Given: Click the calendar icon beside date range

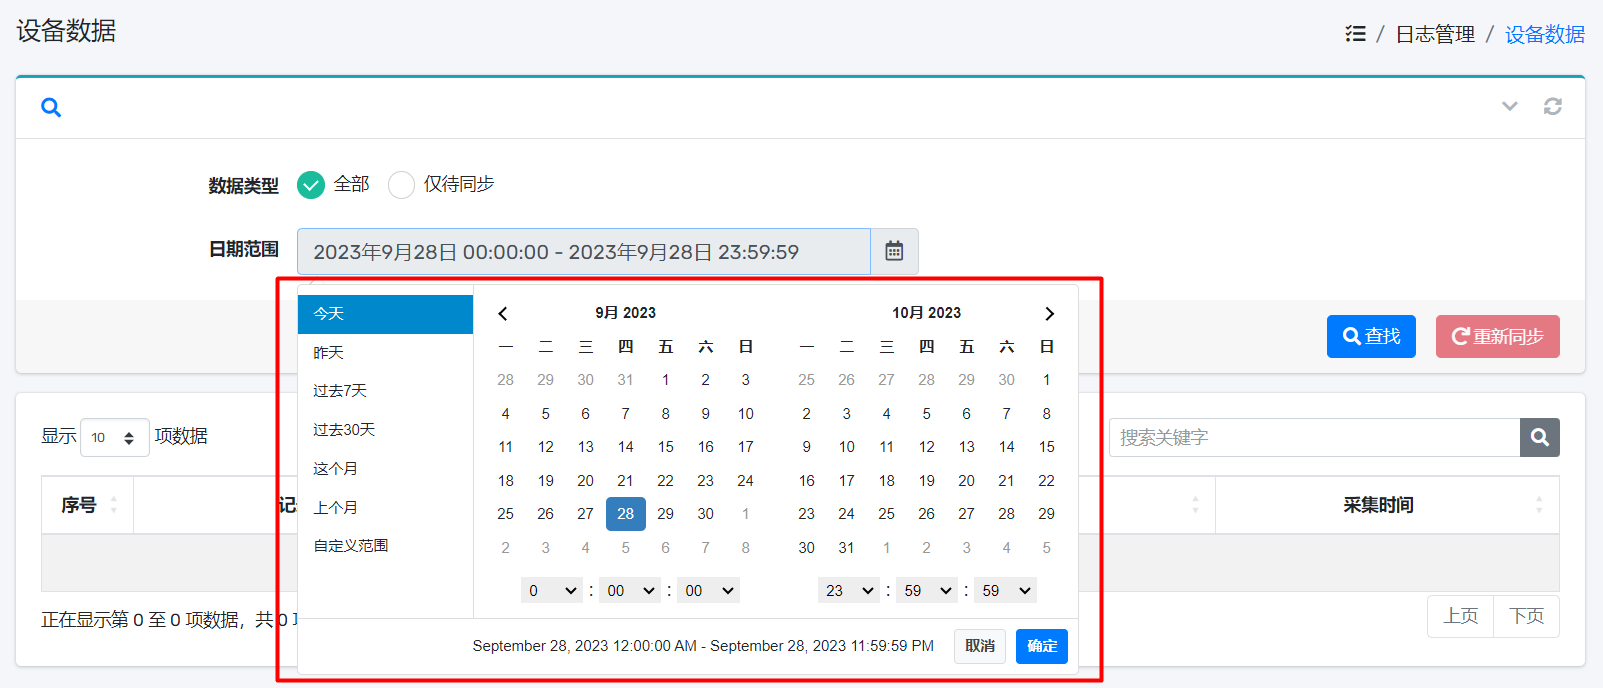Looking at the screenshot, I should 894,251.
